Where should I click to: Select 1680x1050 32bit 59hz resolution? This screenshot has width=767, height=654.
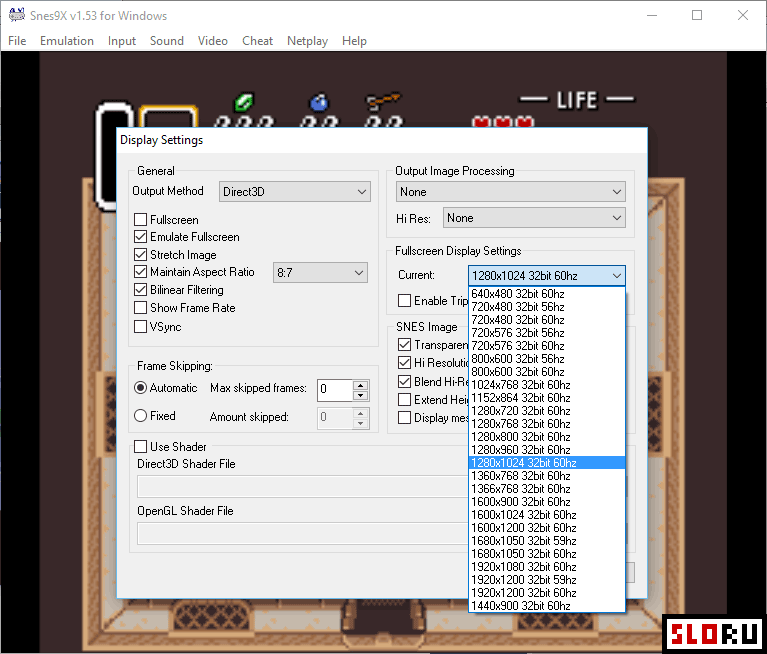(547, 541)
